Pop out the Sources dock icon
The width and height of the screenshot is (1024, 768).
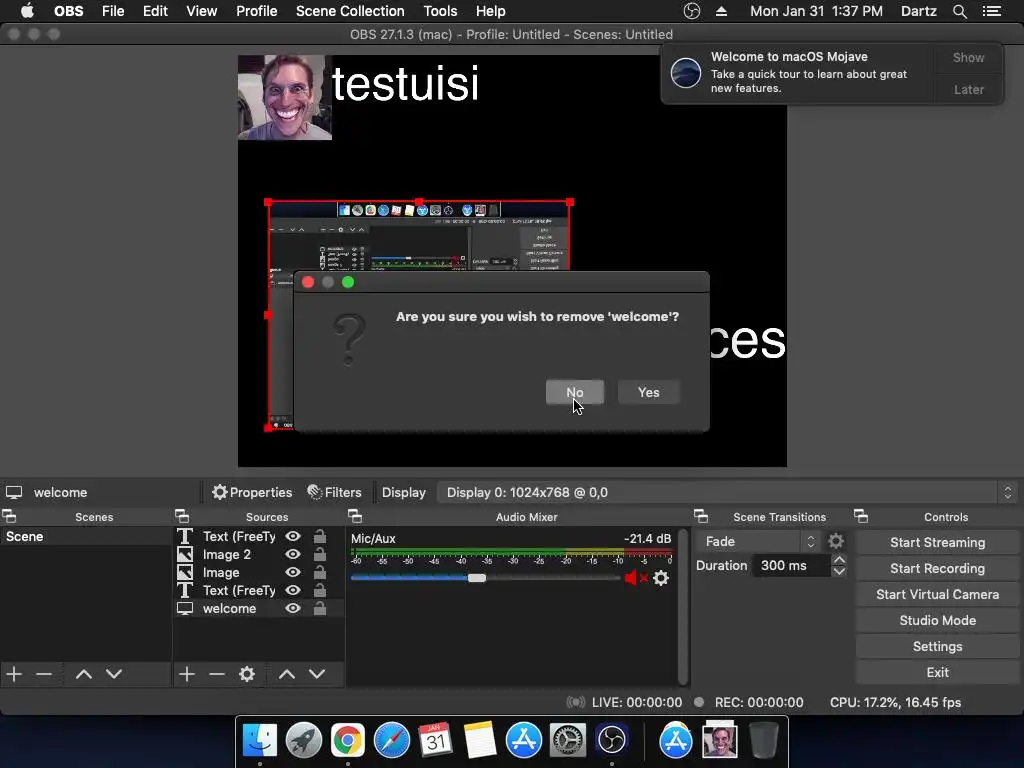click(x=182, y=517)
